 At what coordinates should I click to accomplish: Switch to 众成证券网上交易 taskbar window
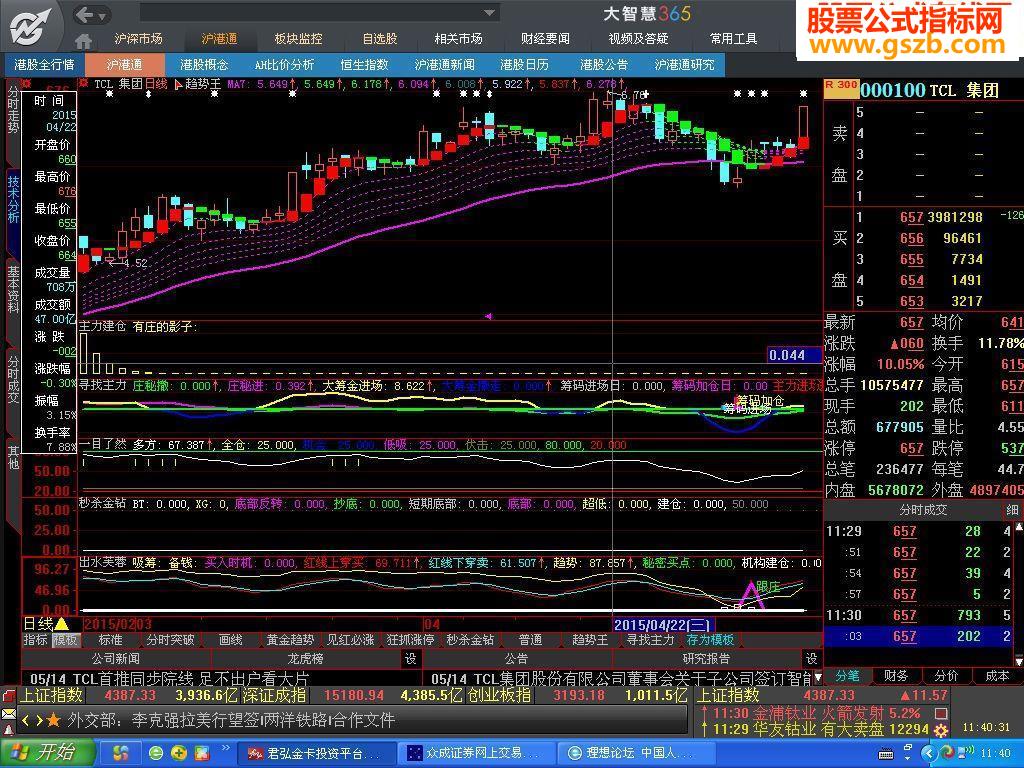(x=476, y=753)
